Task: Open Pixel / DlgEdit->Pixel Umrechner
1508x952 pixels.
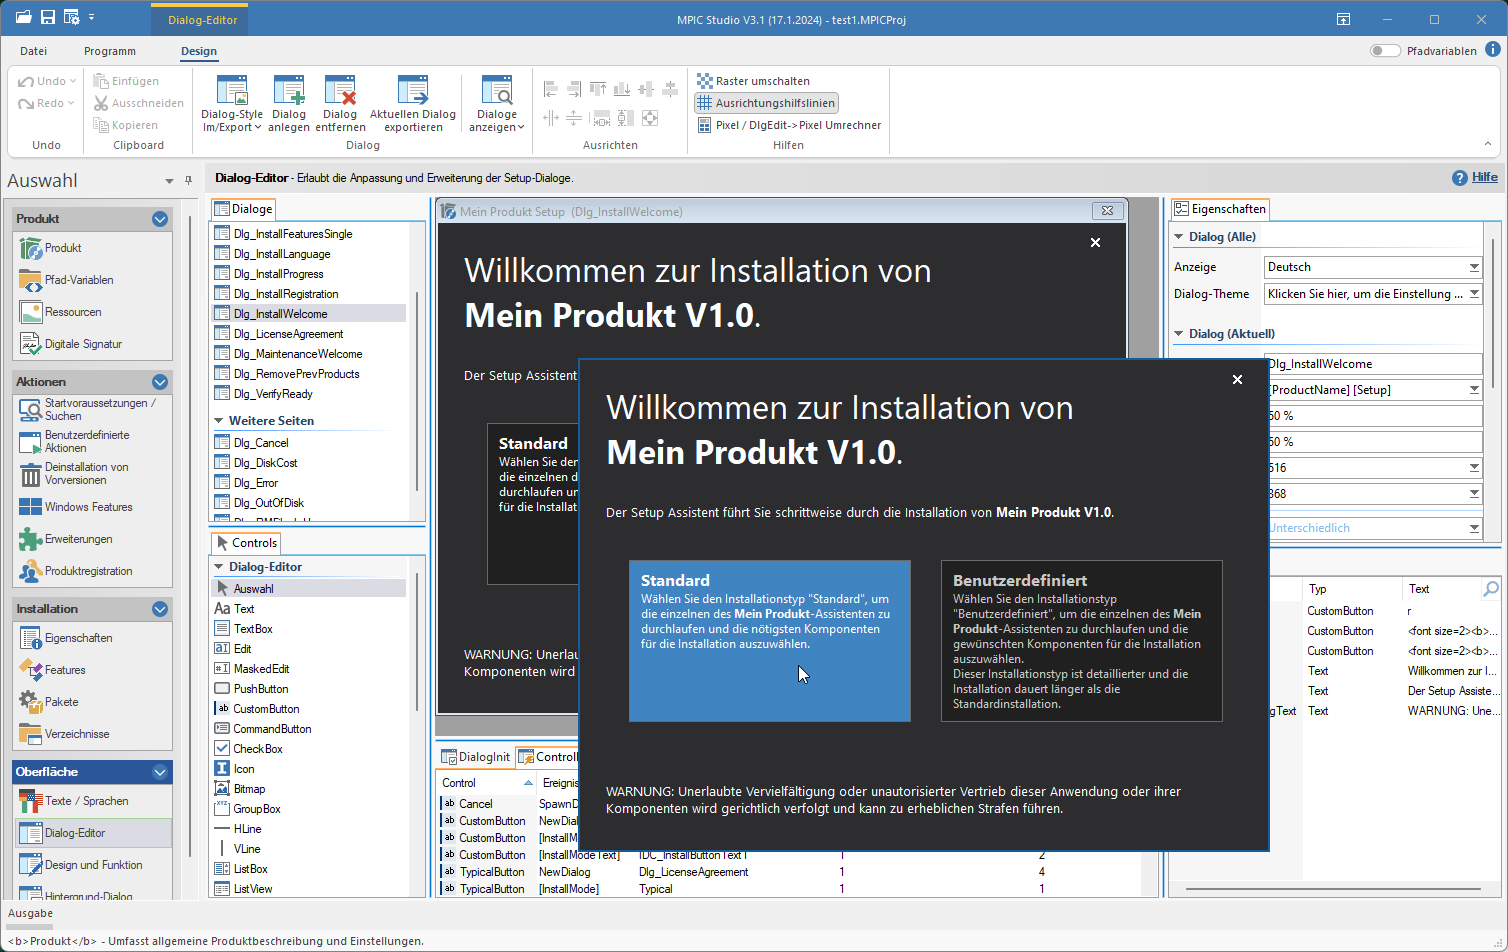Action: point(789,125)
